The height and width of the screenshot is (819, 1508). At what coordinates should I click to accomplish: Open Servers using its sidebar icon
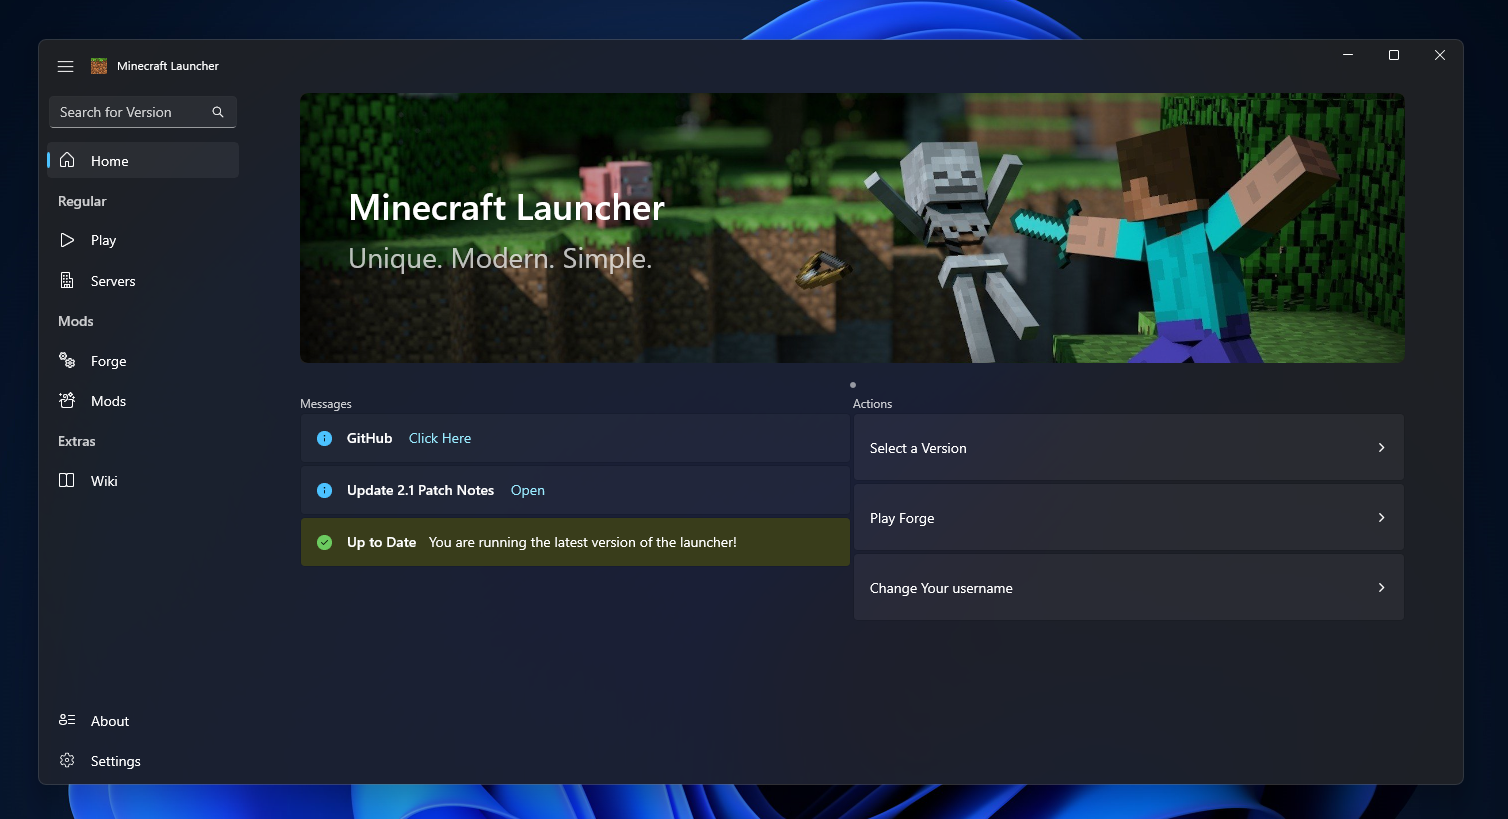(66, 280)
